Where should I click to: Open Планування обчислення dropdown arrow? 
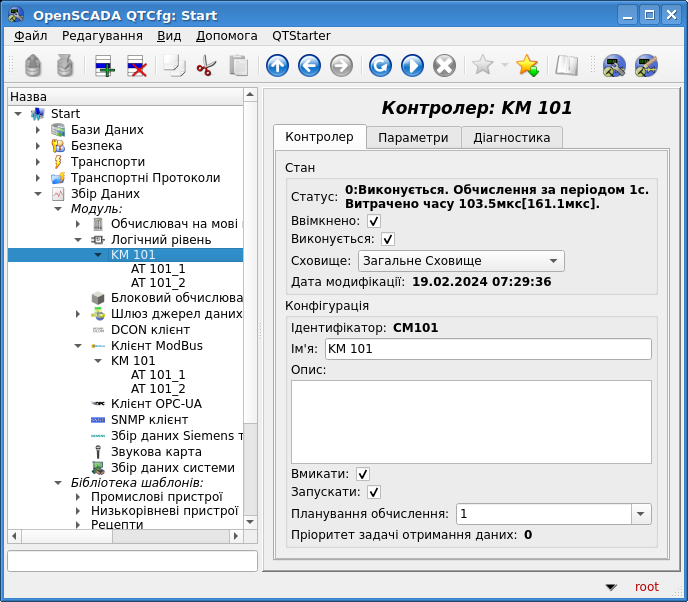point(640,514)
